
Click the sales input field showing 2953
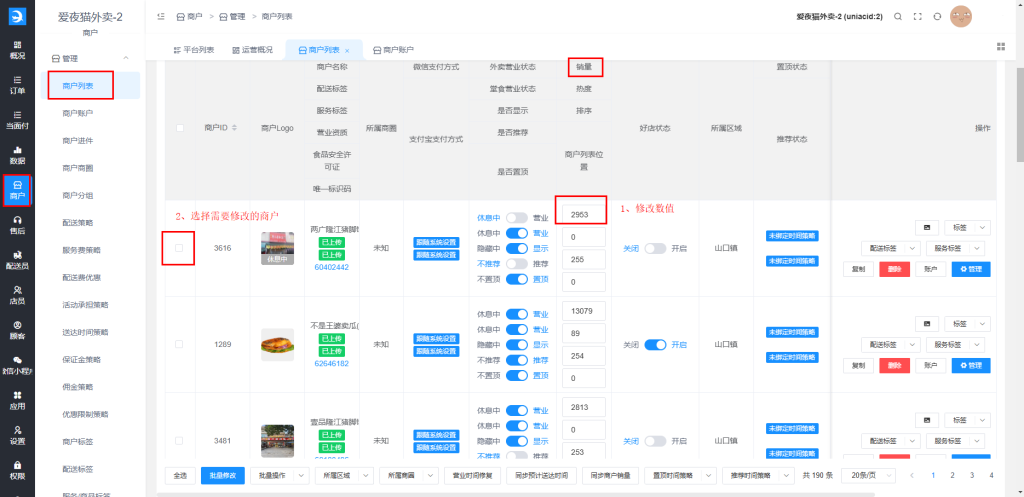pyautogui.click(x=580, y=215)
